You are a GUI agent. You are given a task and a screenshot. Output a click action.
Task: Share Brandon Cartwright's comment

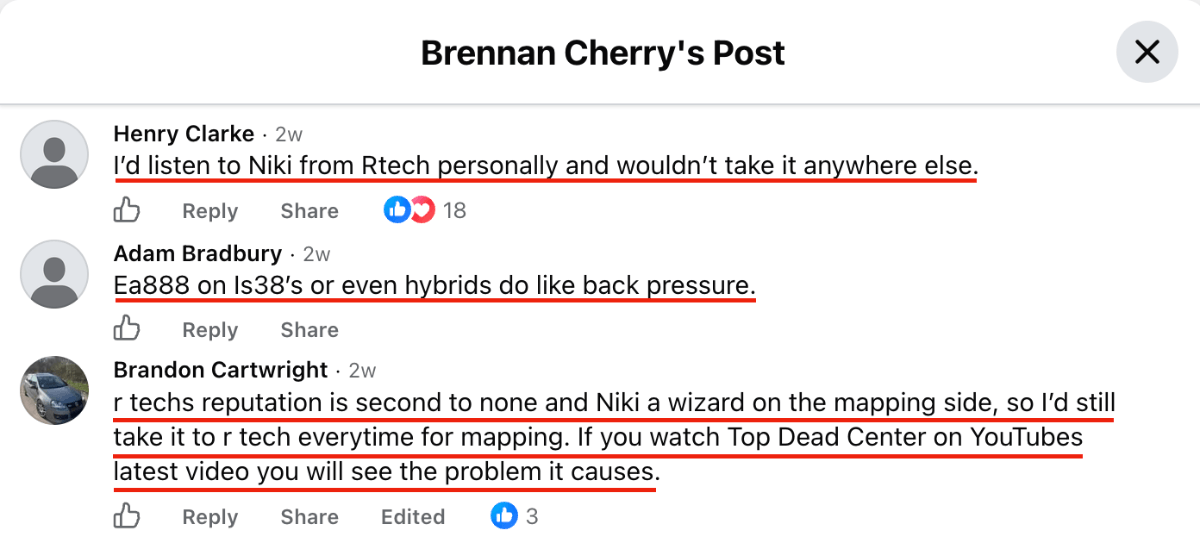point(309,517)
